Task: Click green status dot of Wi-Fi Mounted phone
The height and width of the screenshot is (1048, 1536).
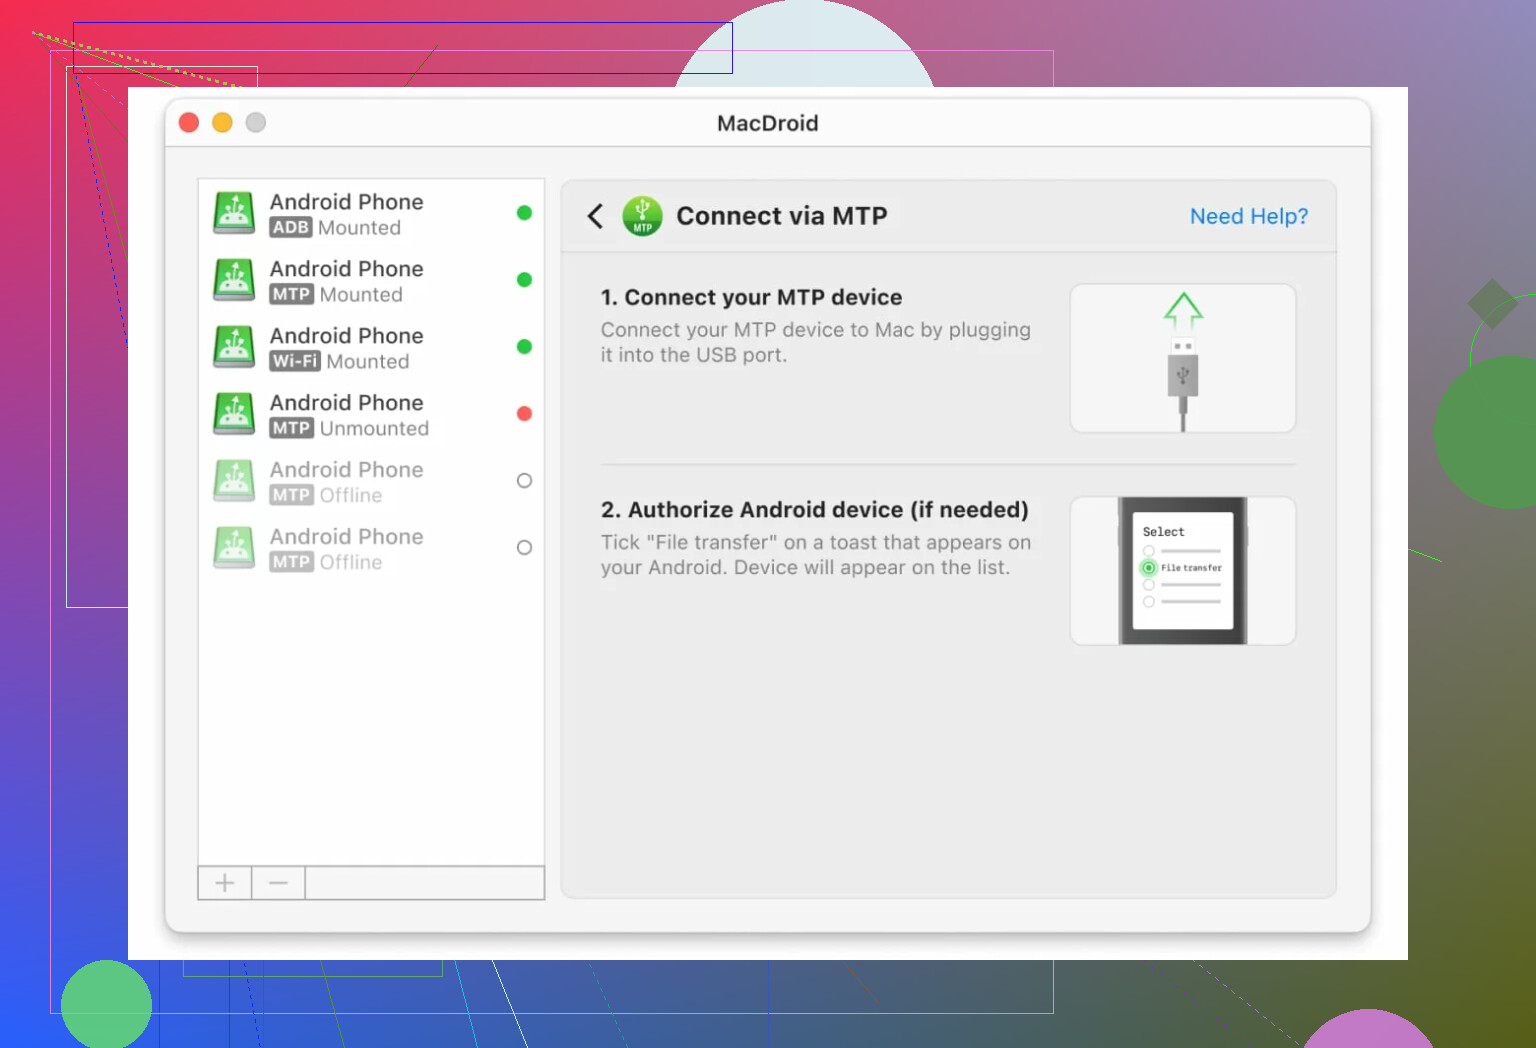Action: coord(524,347)
